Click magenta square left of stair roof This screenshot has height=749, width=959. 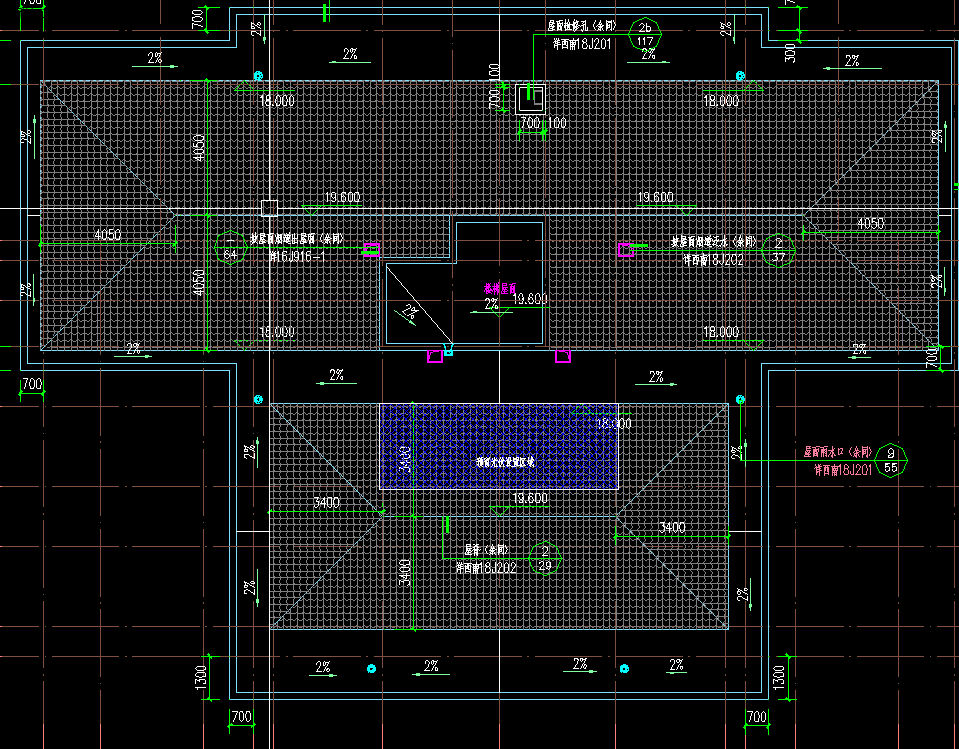(371, 250)
